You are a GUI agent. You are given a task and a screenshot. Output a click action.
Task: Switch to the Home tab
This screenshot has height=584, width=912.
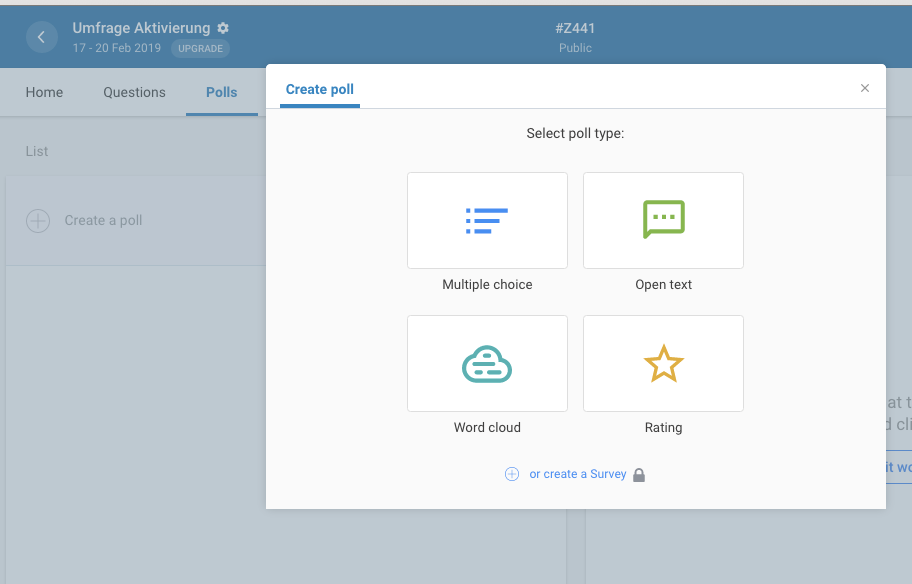coord(44,92)
